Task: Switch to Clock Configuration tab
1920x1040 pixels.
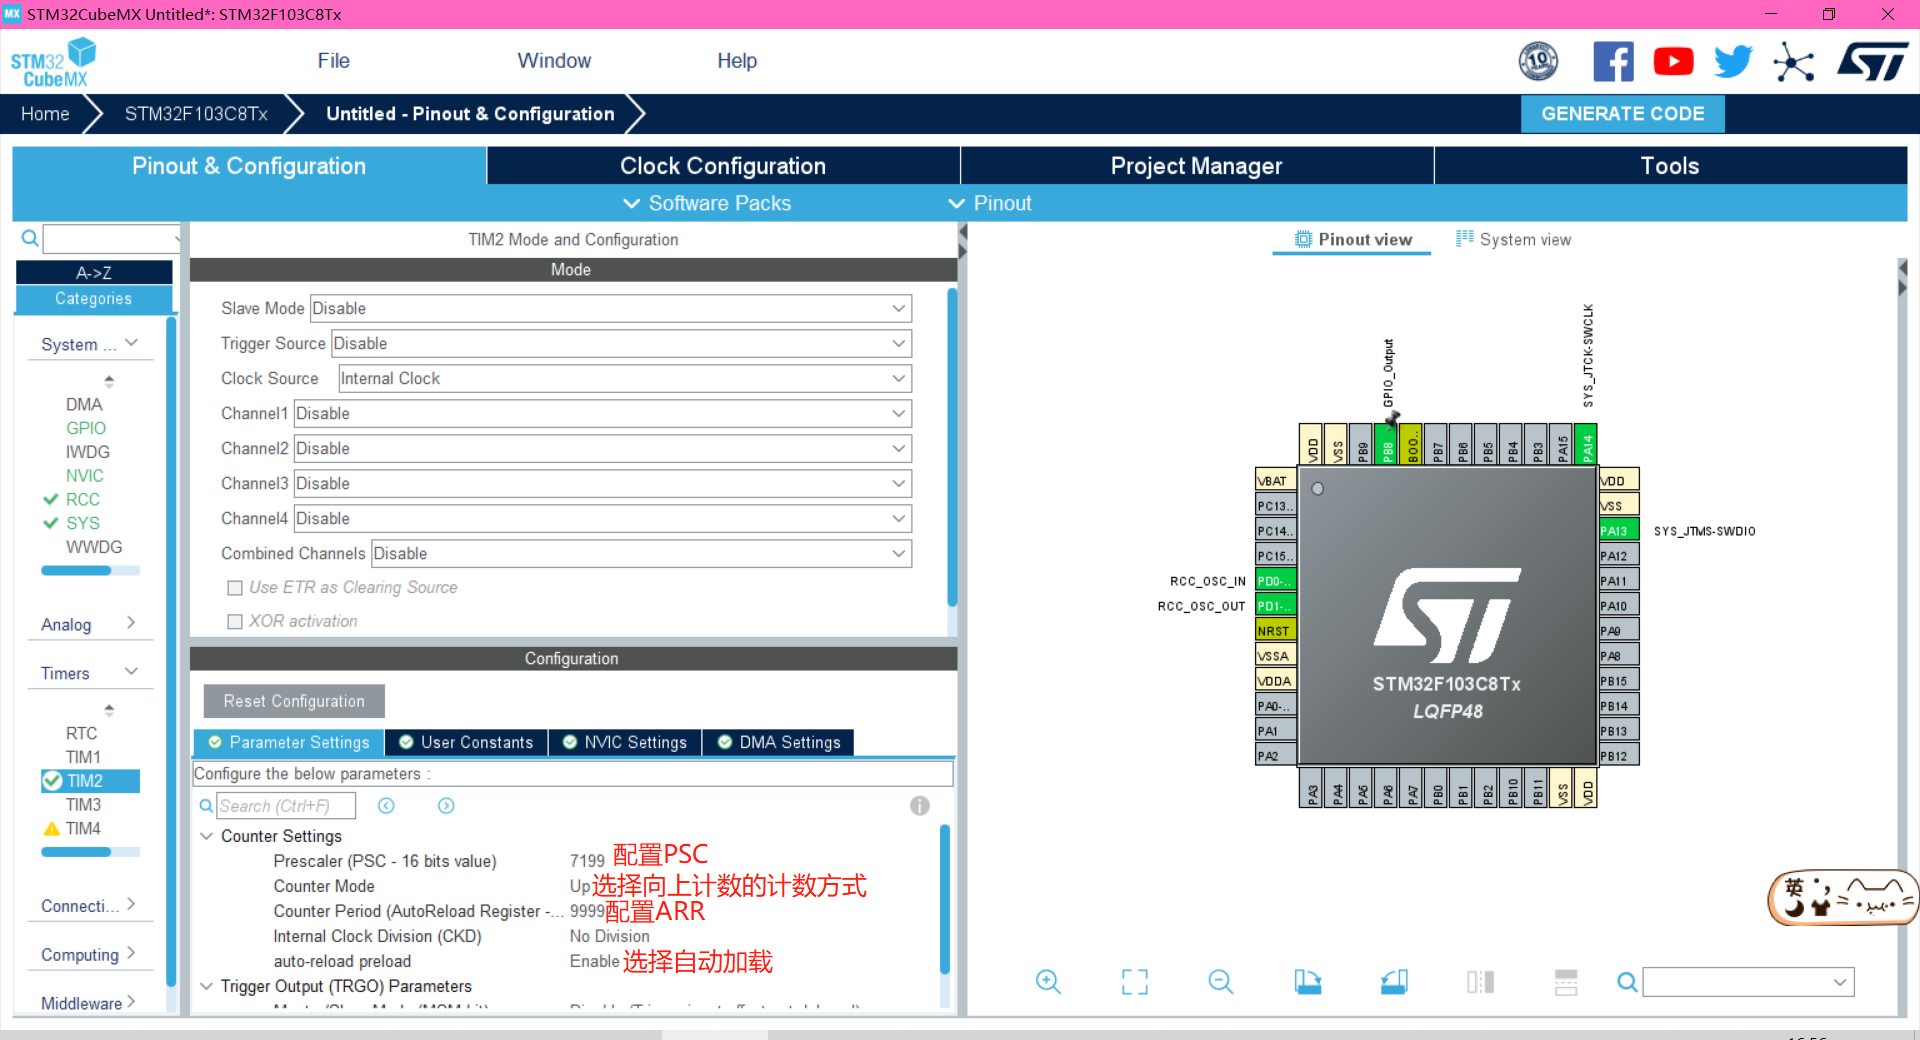Action: pyautogui.click(x=723, y=166)
